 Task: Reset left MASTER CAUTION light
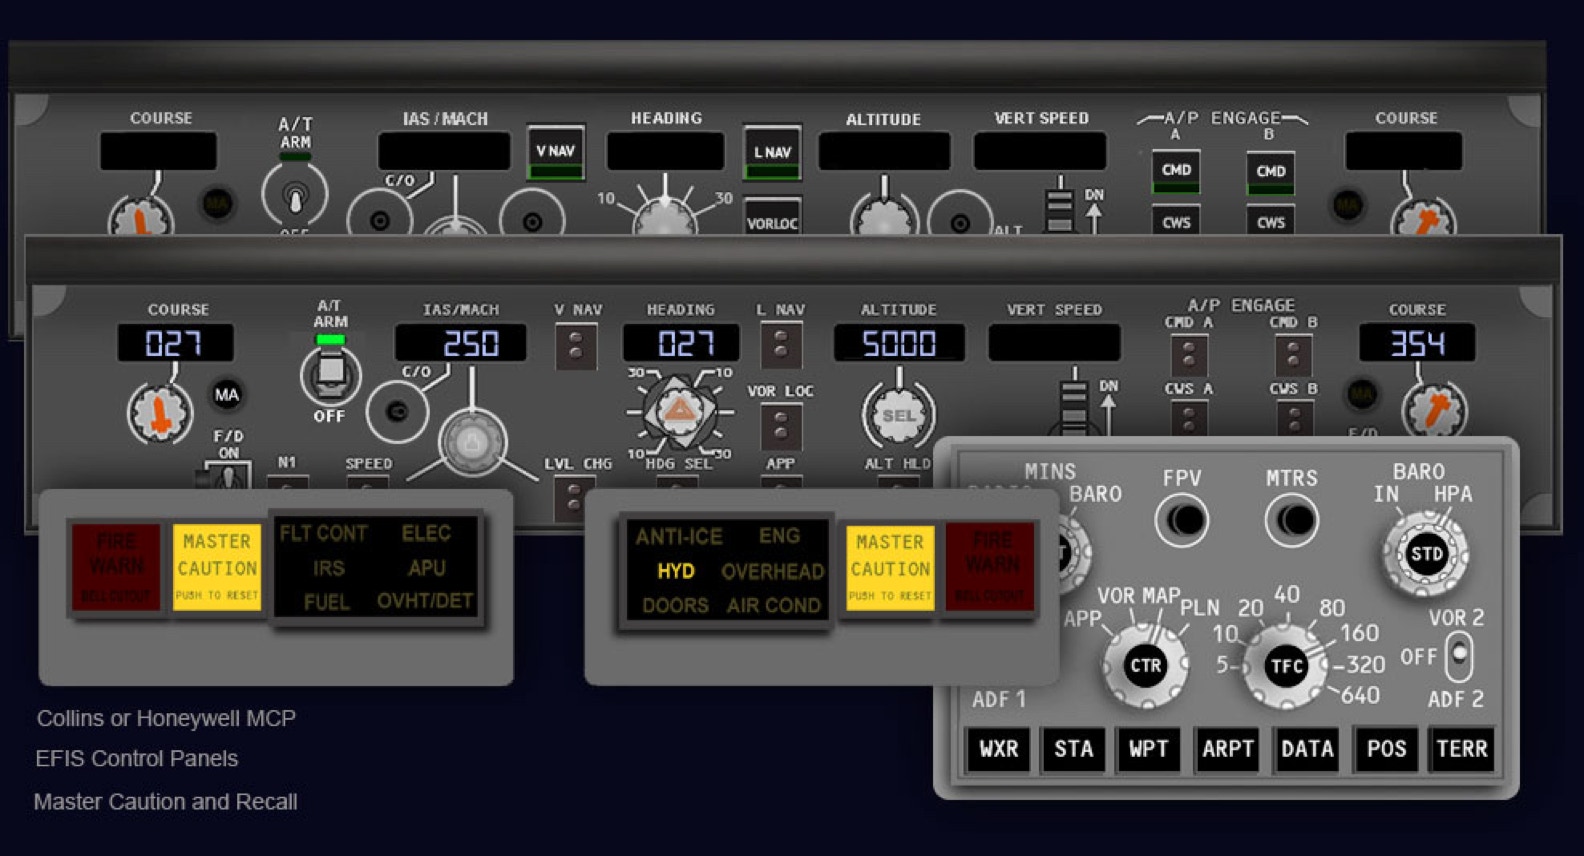217,567
